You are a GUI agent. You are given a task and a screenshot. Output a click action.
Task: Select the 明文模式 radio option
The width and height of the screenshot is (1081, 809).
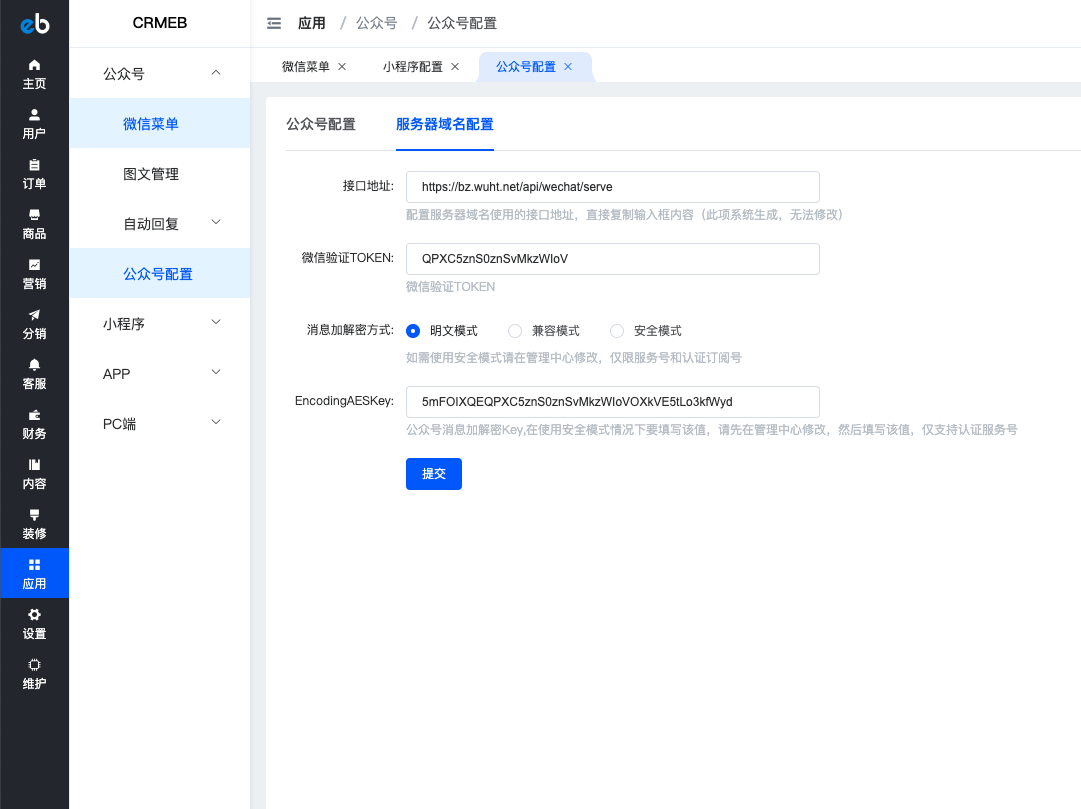413,331
